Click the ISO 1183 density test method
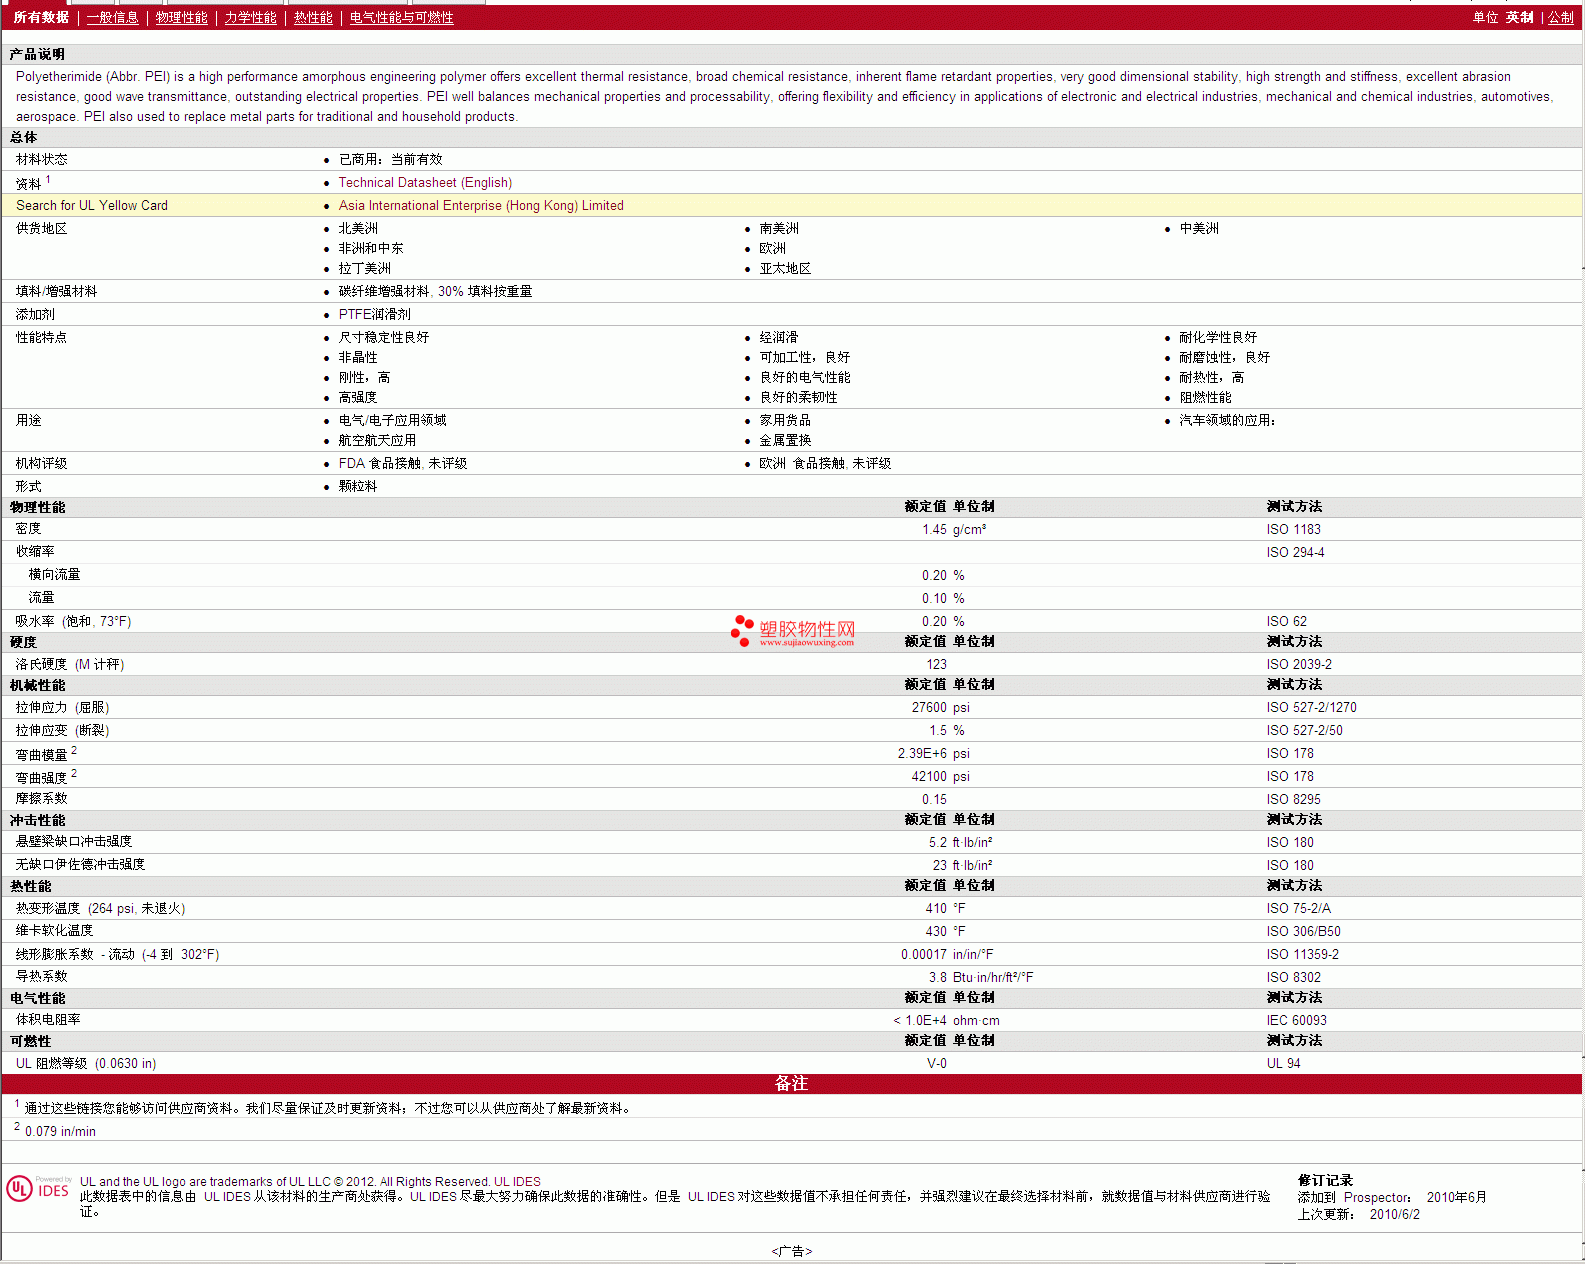 point(1293,530)
